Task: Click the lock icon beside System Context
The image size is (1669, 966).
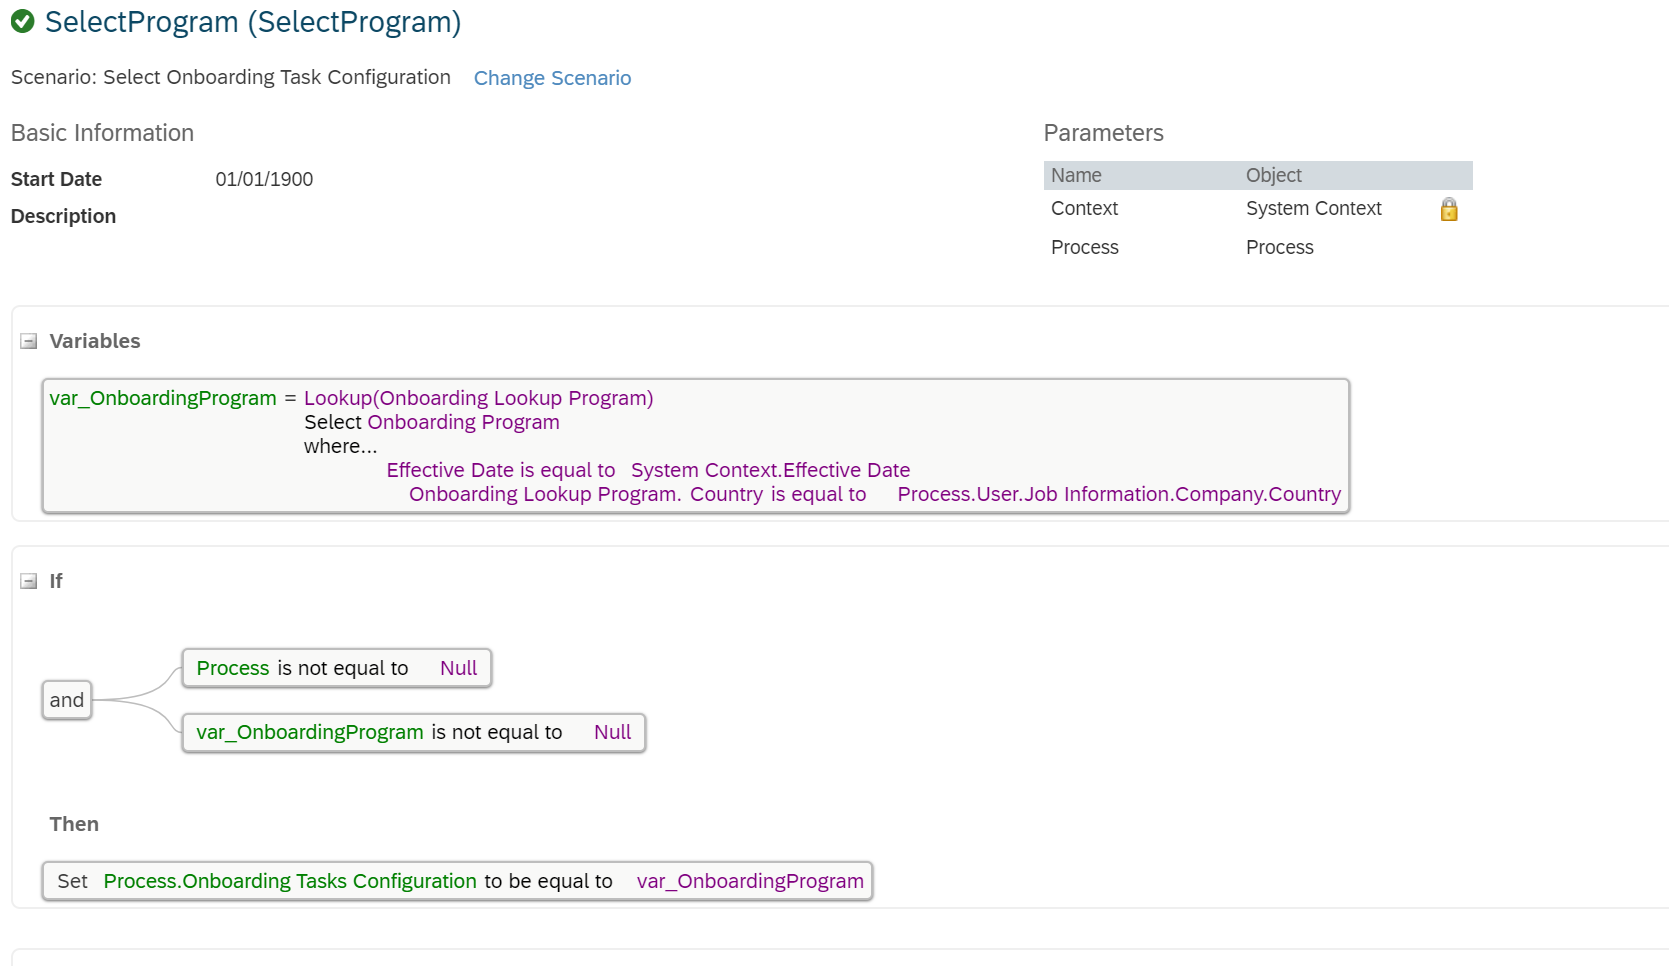Action: tap(1448, 209)
